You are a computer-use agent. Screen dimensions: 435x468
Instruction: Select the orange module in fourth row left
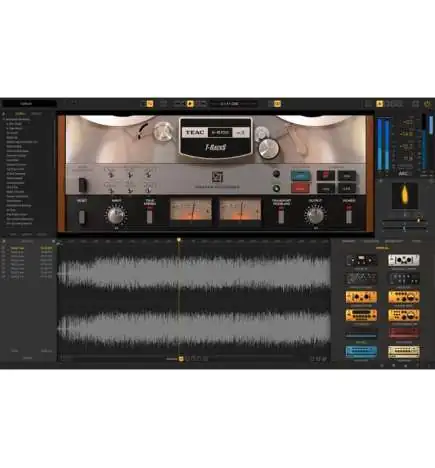[x=361, y=315]
